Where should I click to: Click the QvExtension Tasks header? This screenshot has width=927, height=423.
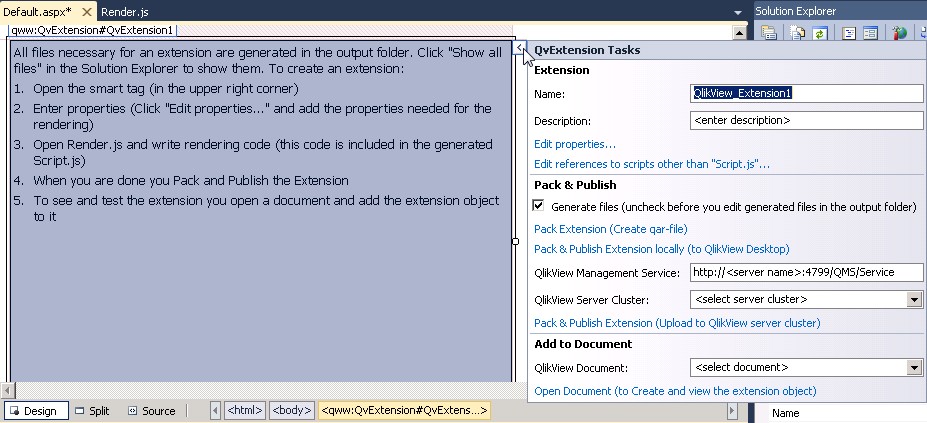point(587,50)
